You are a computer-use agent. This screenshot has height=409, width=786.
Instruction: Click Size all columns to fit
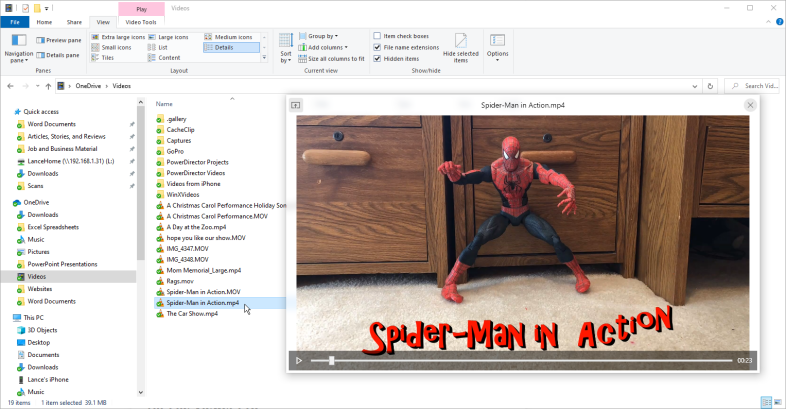[x=331, y=59]
